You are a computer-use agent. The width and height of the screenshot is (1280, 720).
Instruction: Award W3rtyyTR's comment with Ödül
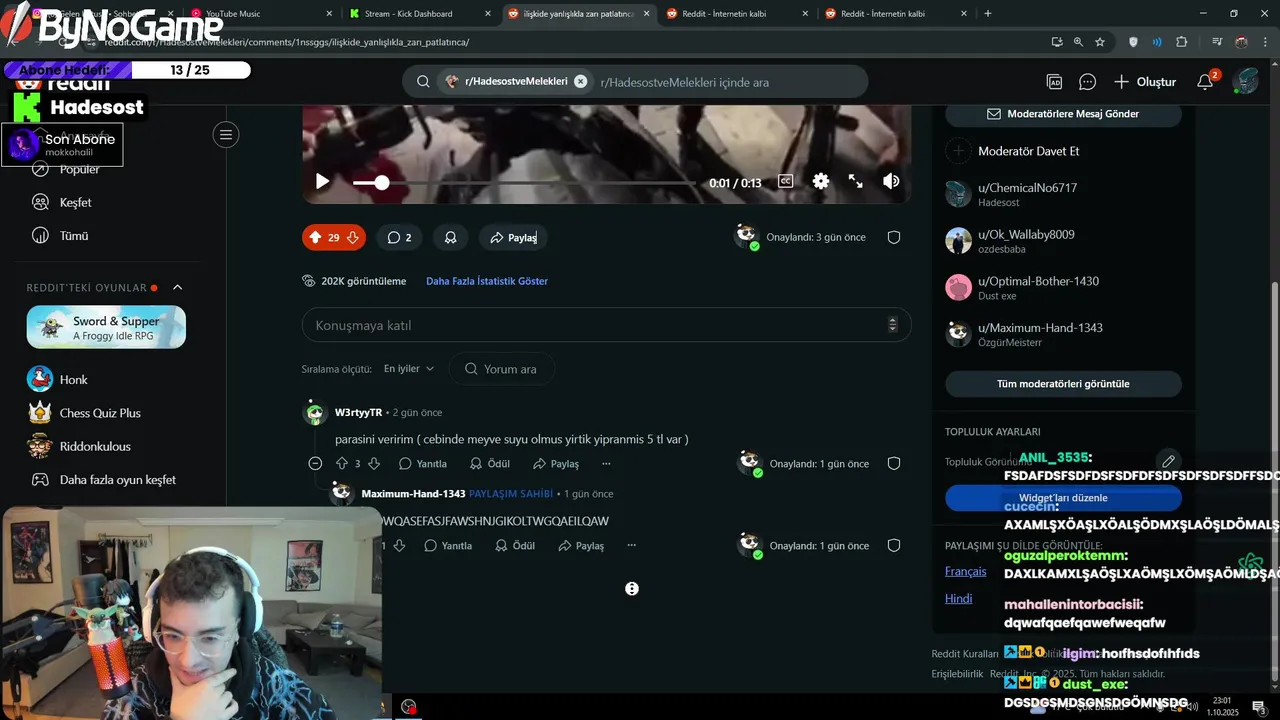490,464
